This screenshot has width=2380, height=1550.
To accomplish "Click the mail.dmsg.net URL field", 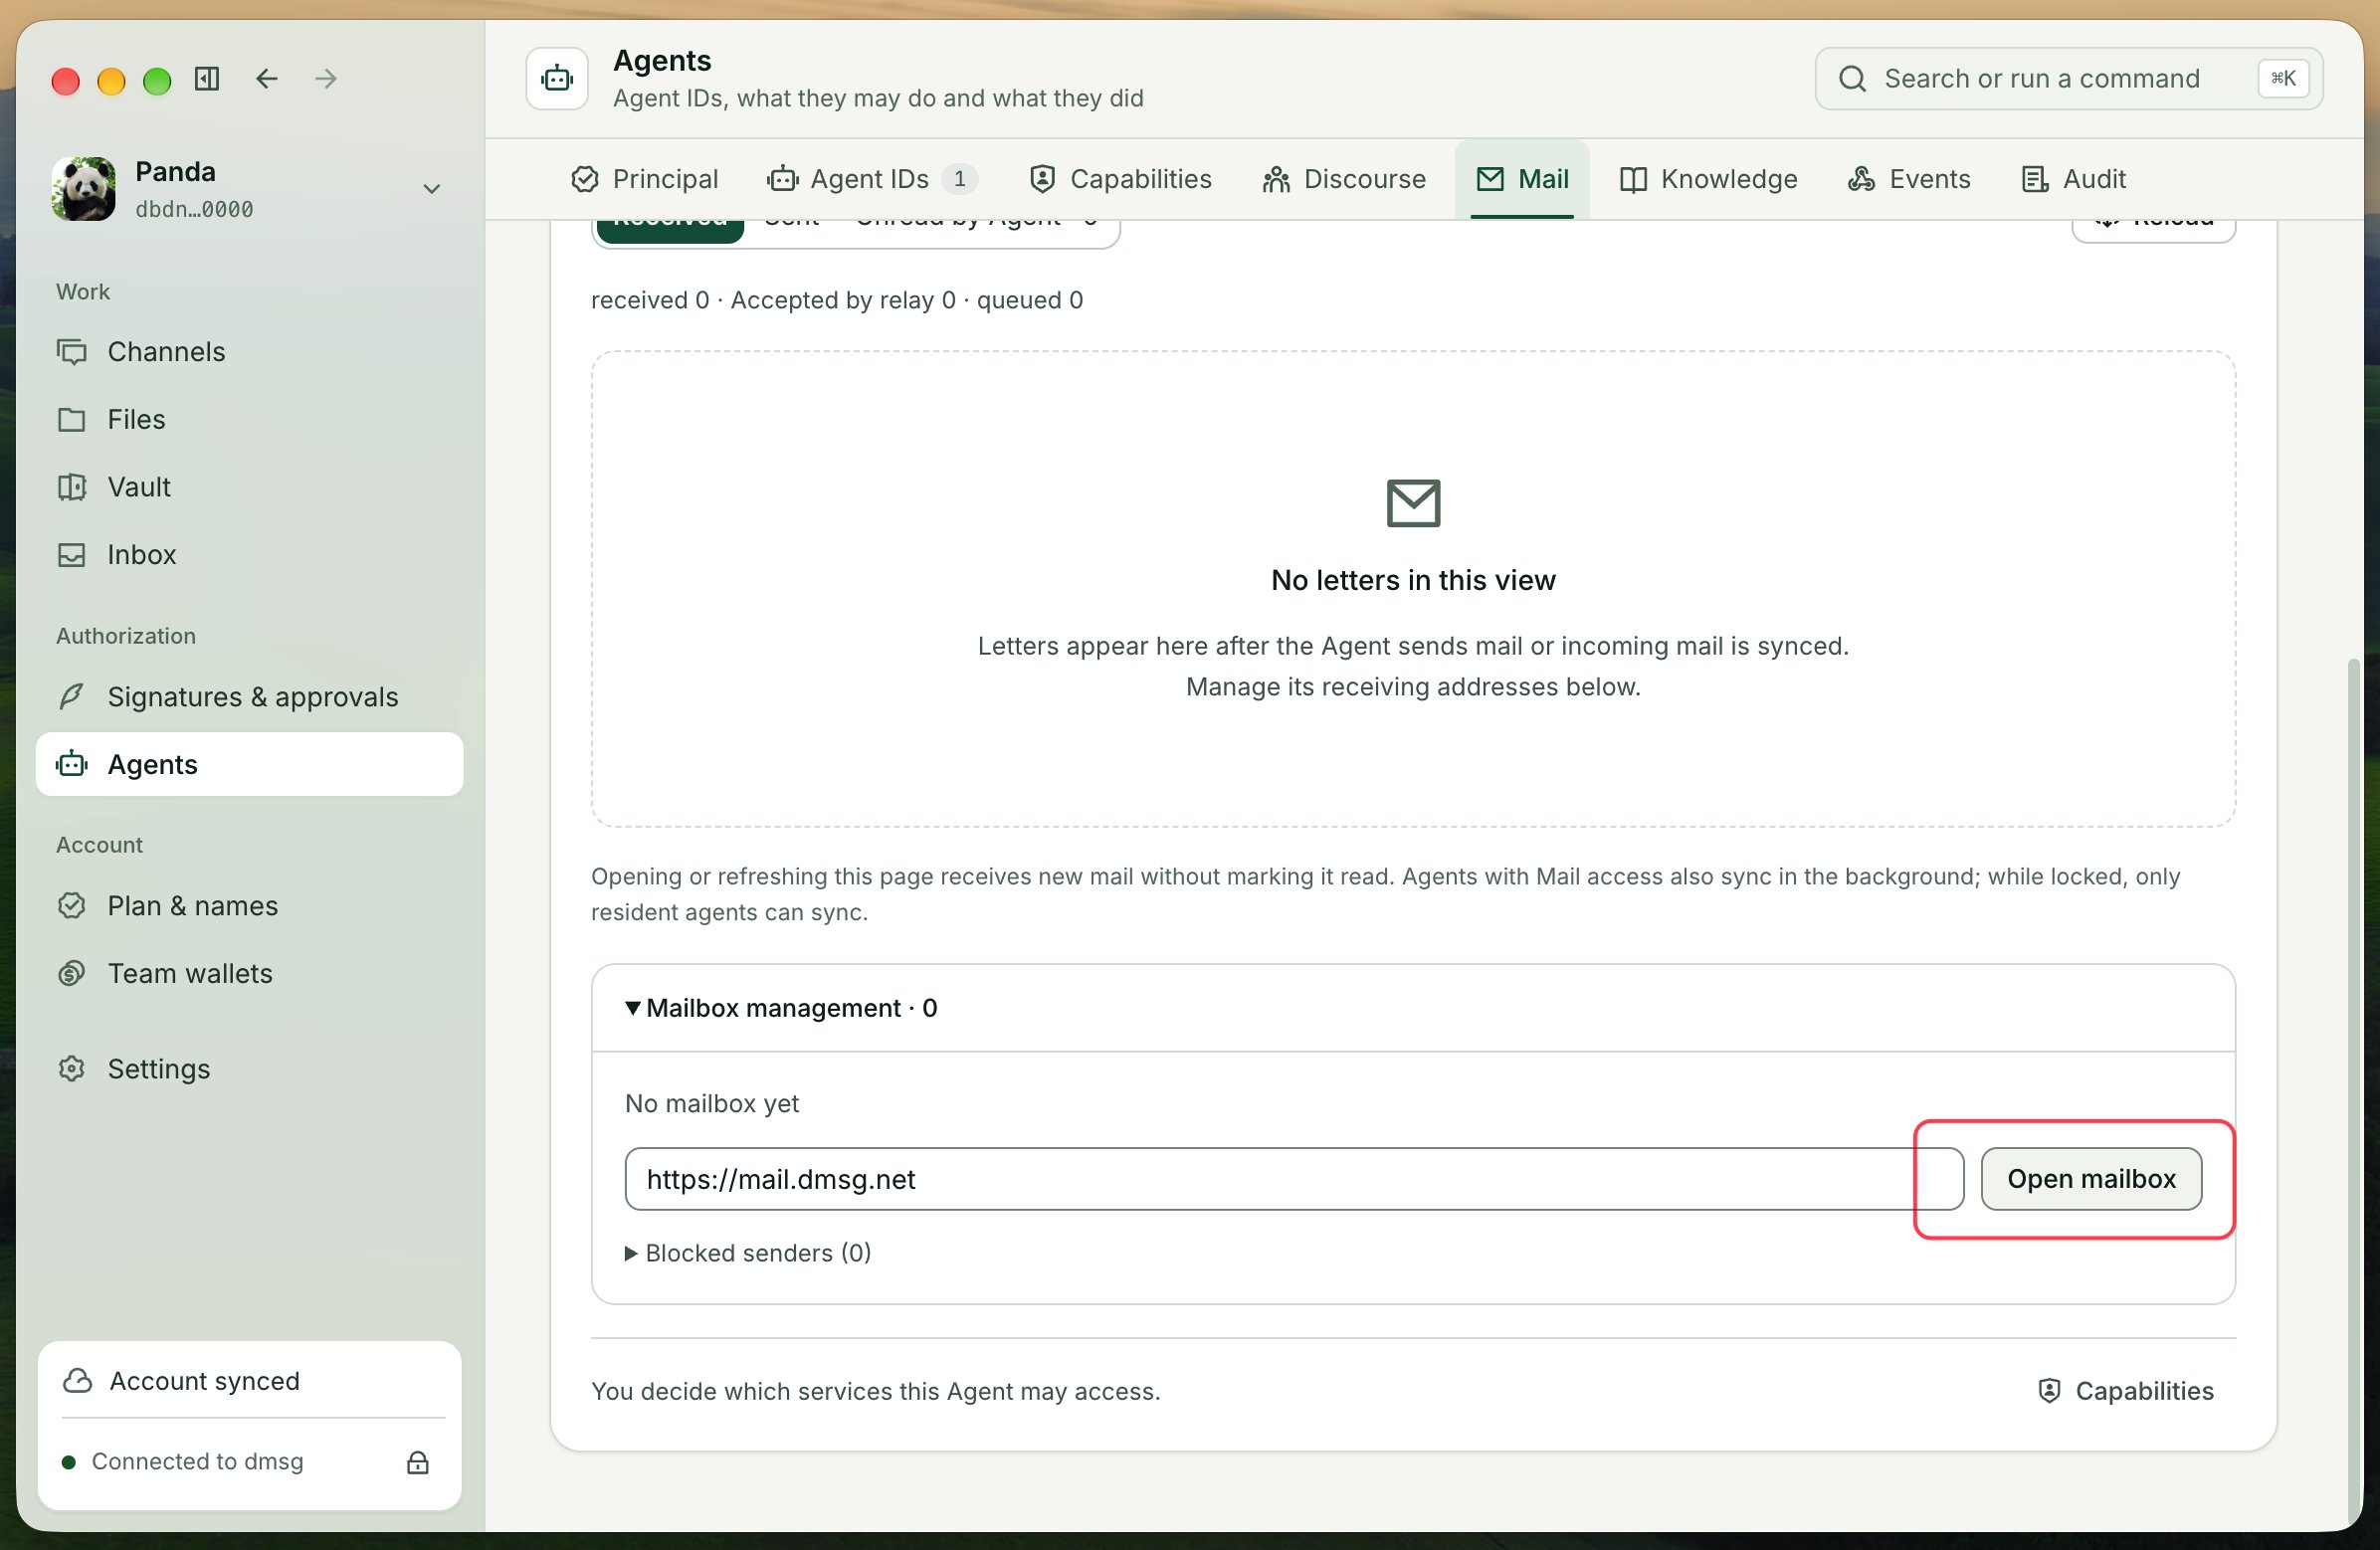I will point(1294,1179).
